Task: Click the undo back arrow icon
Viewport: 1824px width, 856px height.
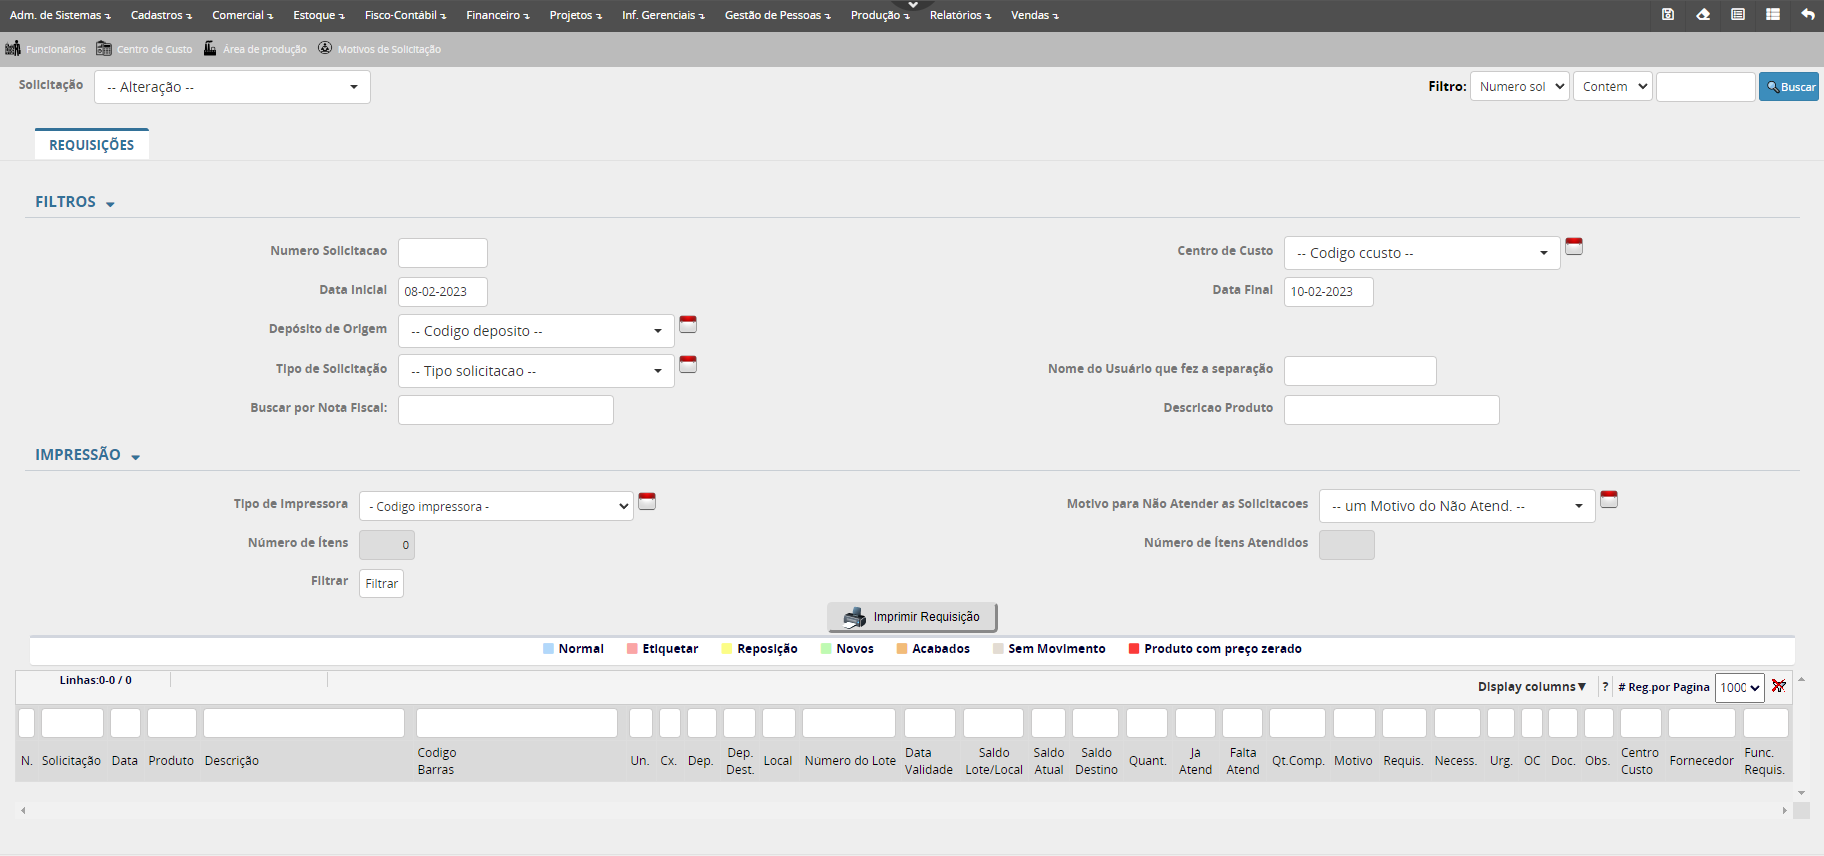Action: (x=1808, y=15)
